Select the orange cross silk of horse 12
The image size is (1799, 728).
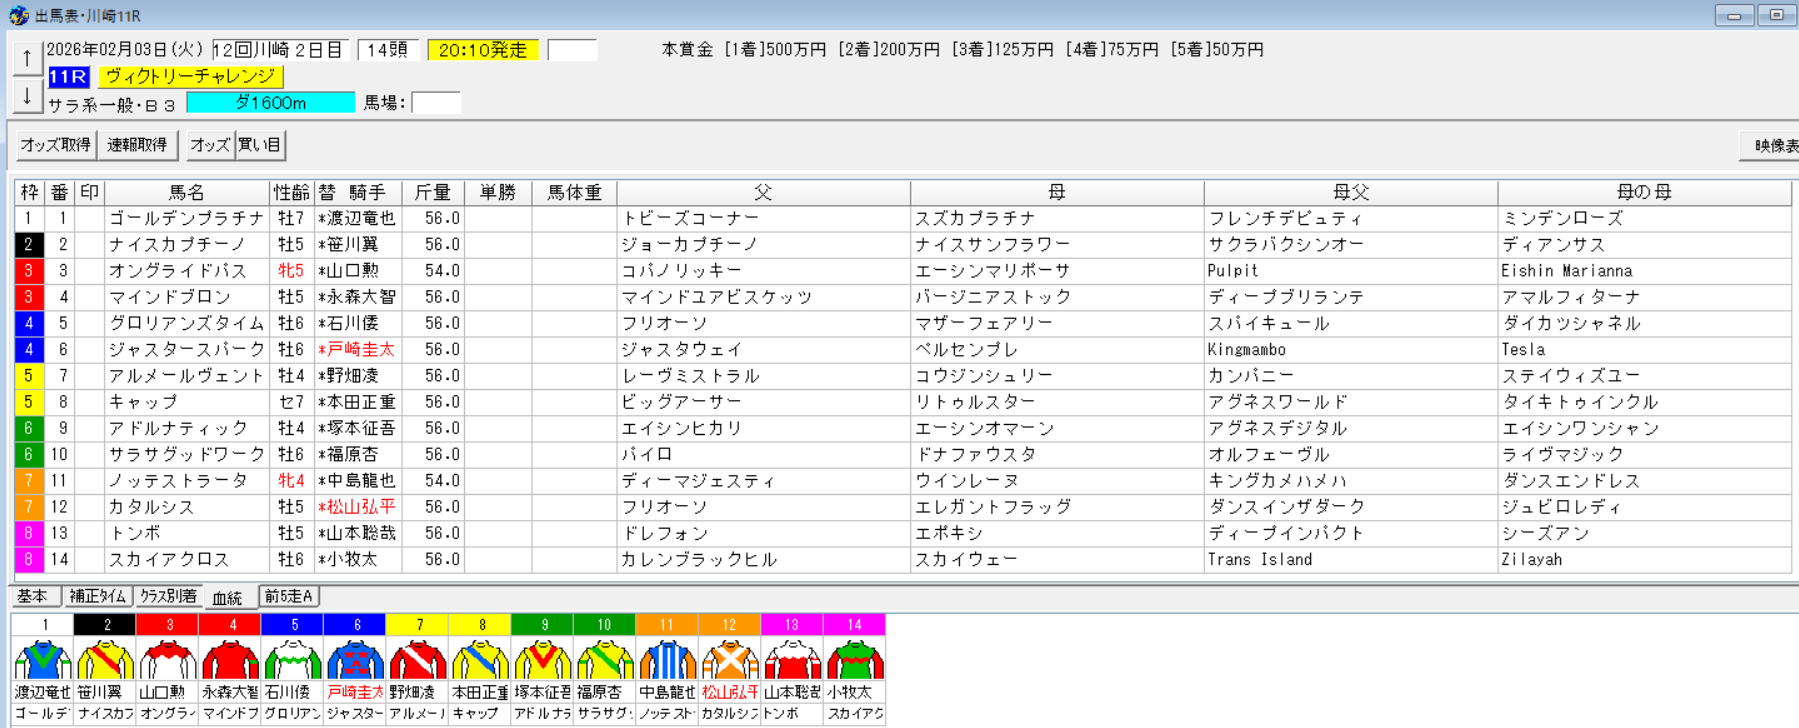coord(729,660)
